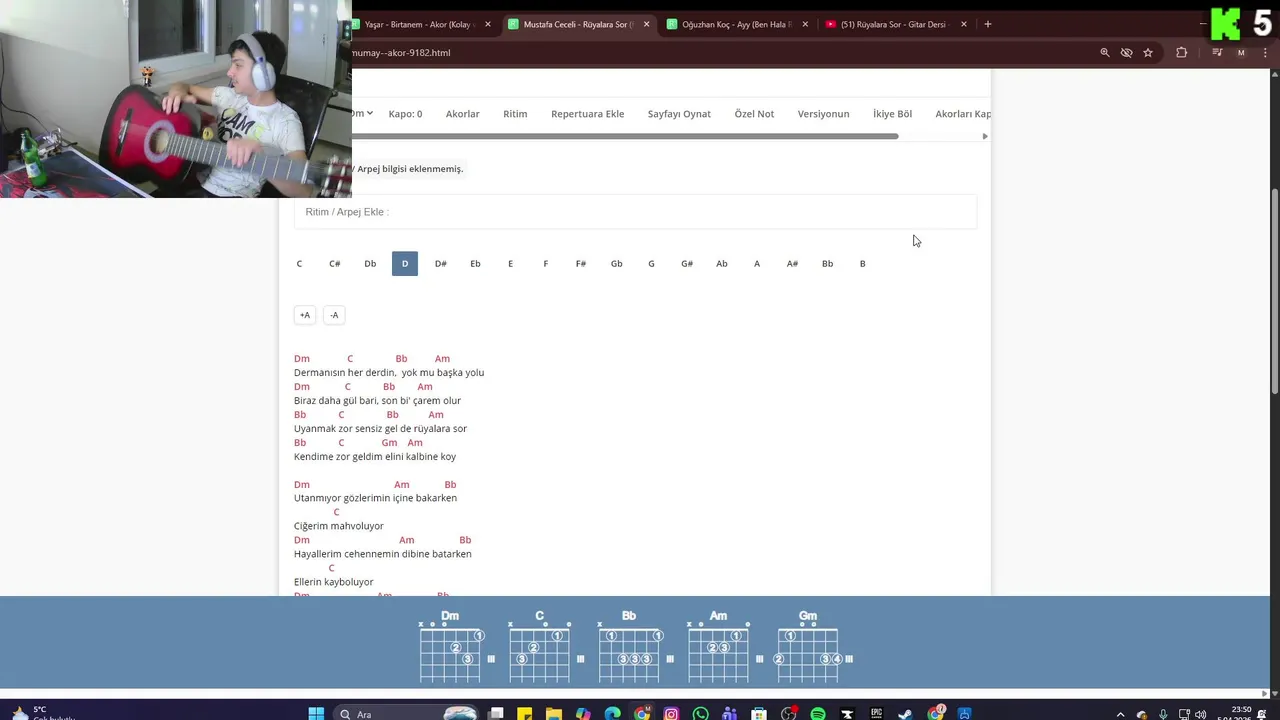The height and width of the screenshot is (720, 1280).
Task: Open Akorlar menu item
Action: (x=463, y=114)
